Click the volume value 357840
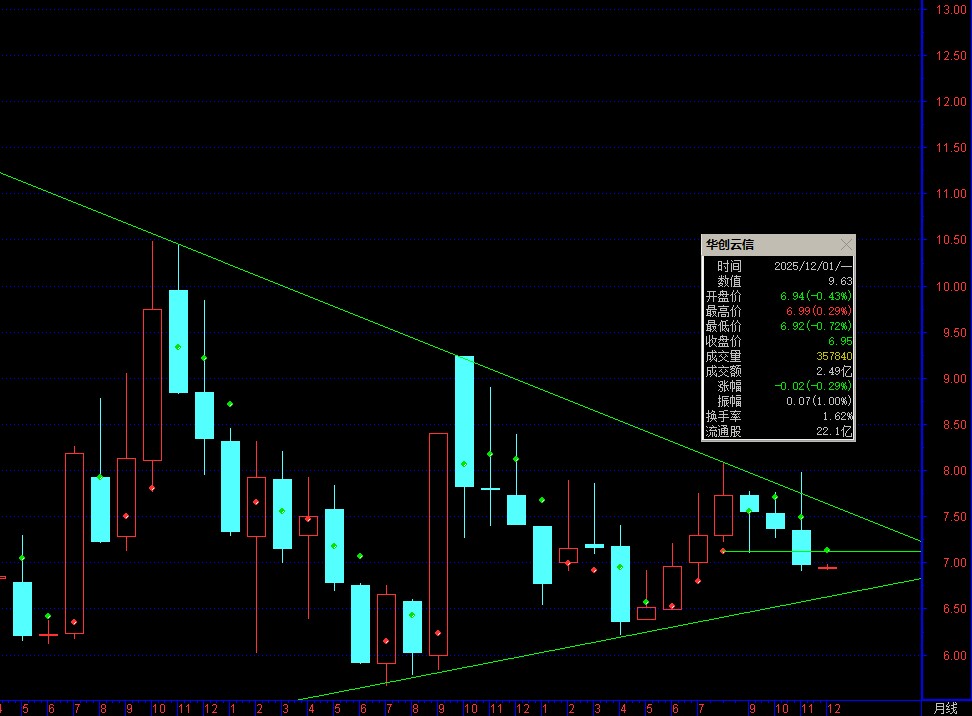972x716 pixels. 834,356
